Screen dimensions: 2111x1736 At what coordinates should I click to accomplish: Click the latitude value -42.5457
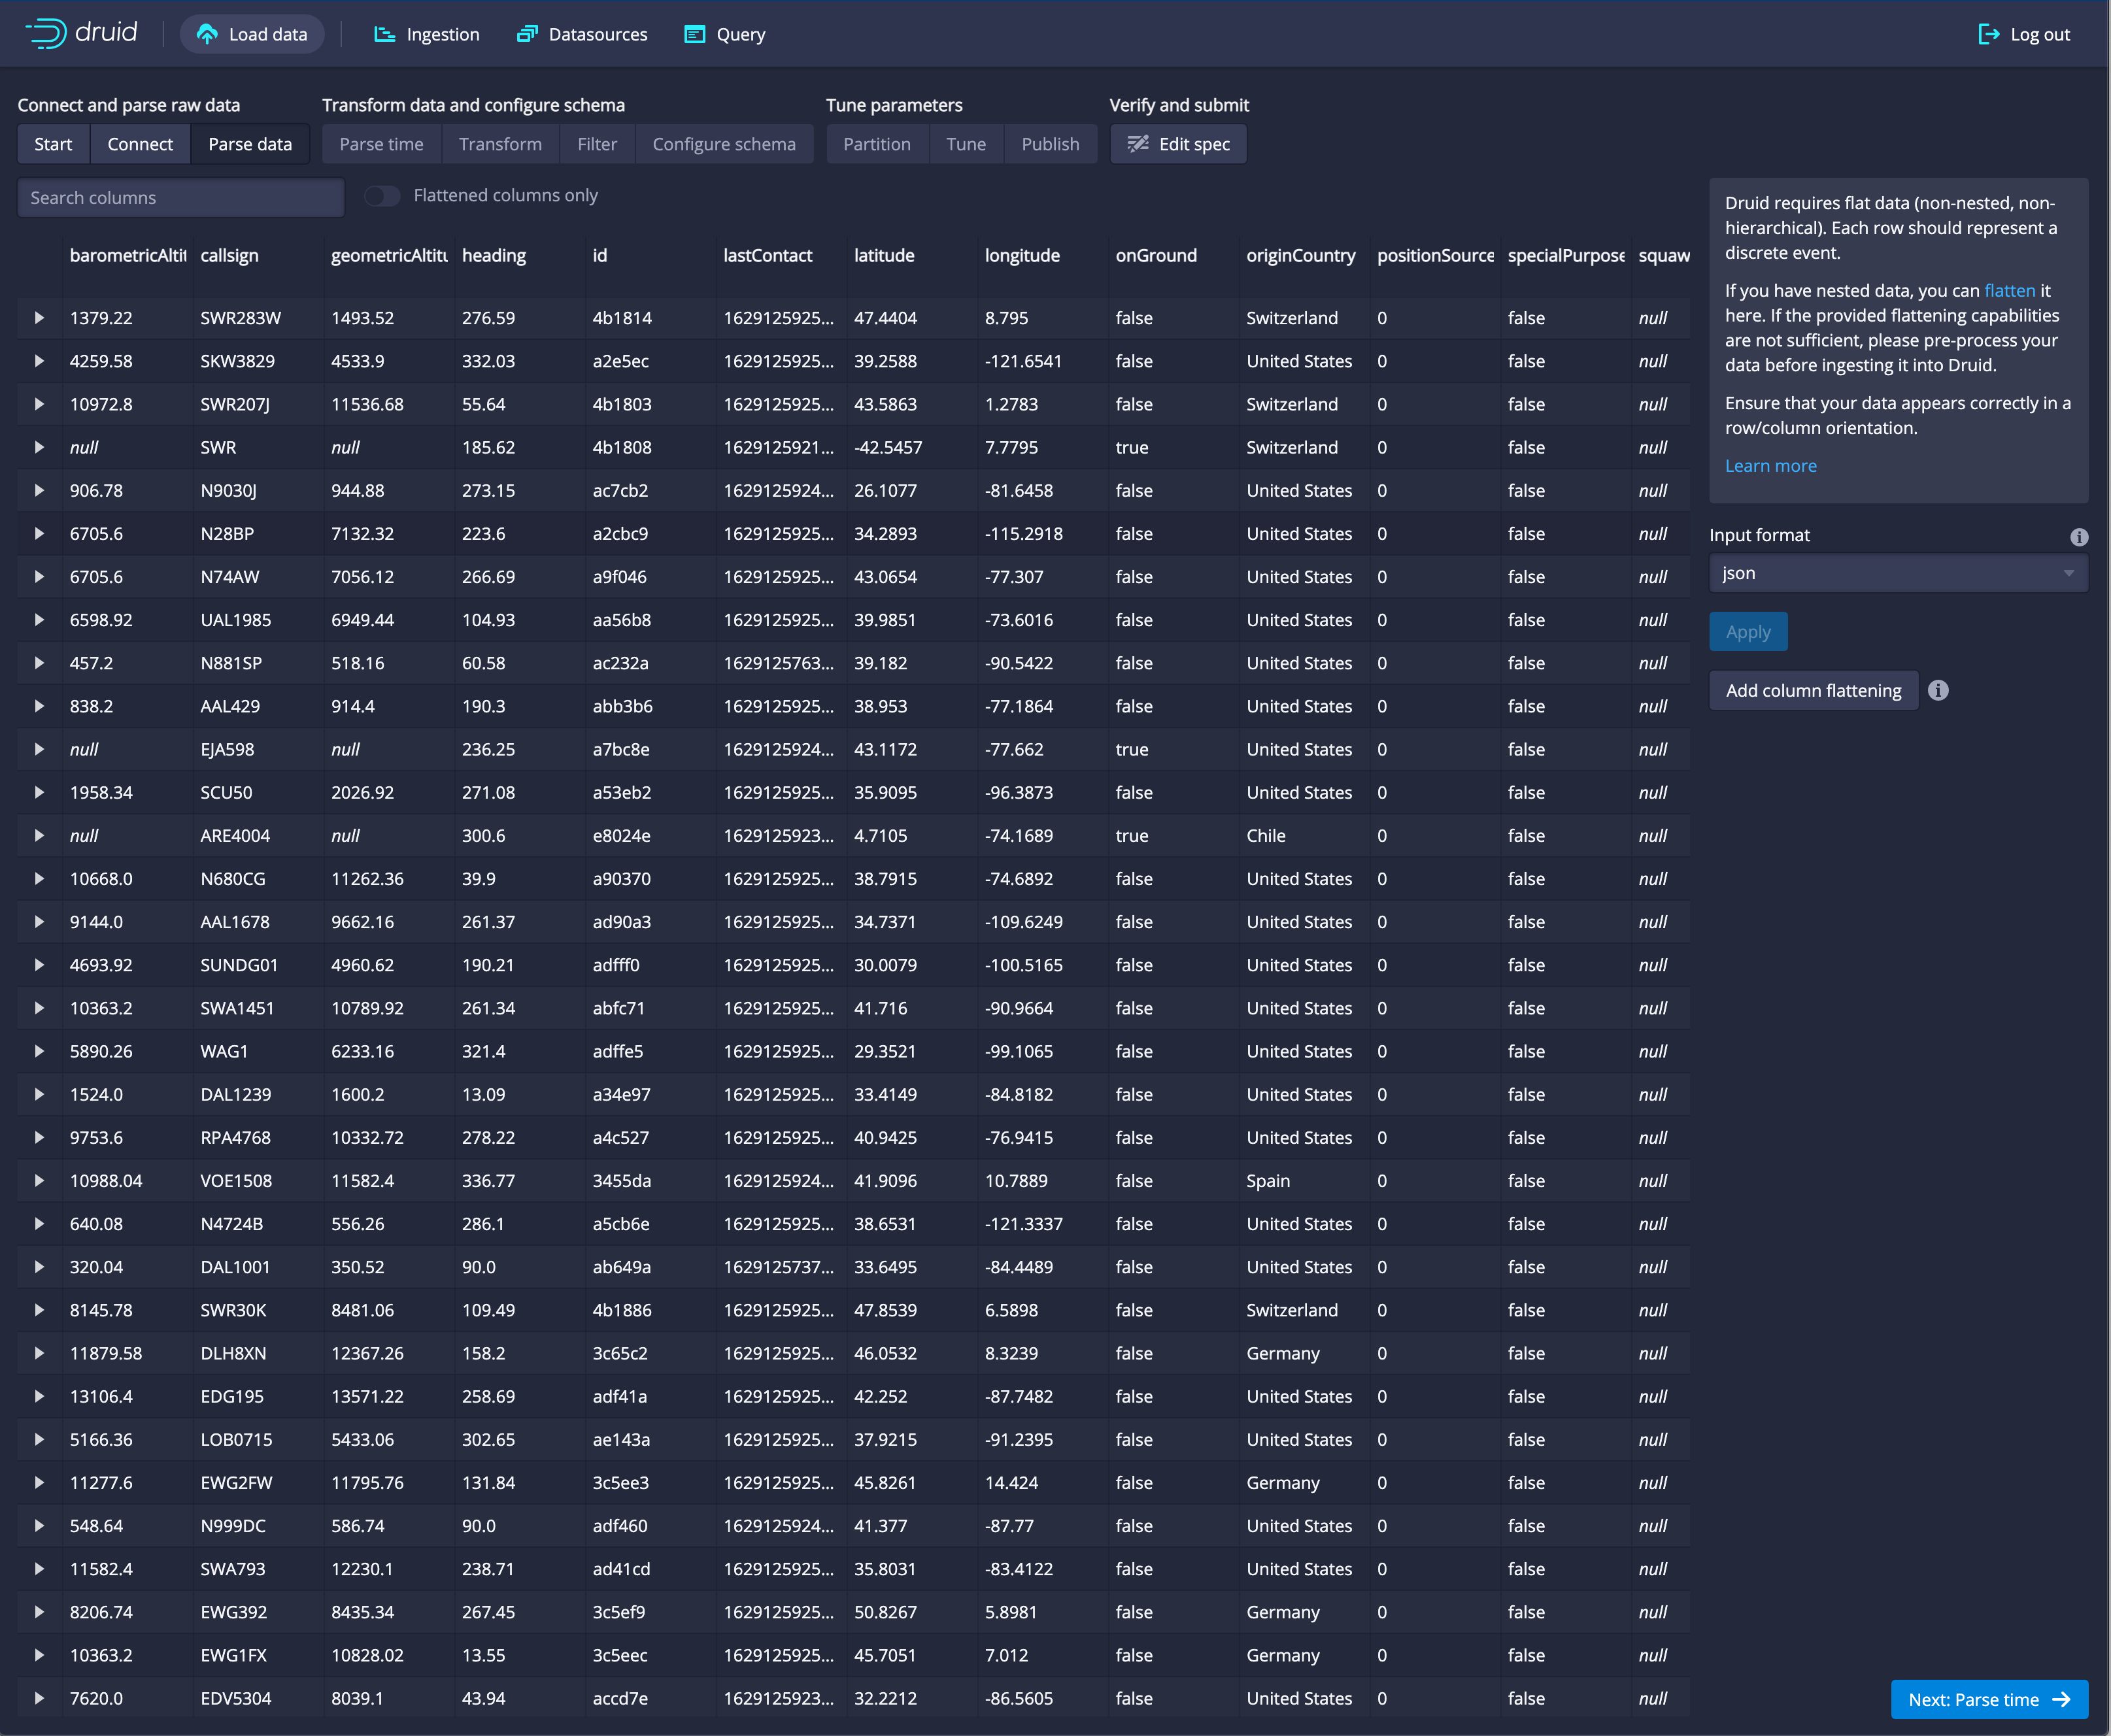[888, 447]
